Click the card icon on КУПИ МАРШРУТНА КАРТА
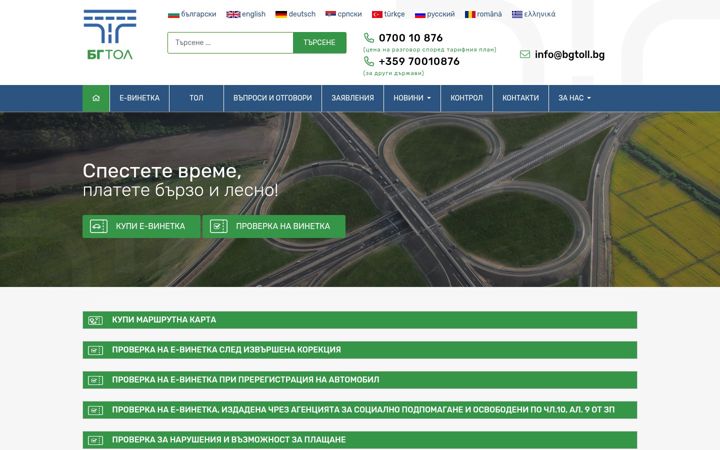 95,320
